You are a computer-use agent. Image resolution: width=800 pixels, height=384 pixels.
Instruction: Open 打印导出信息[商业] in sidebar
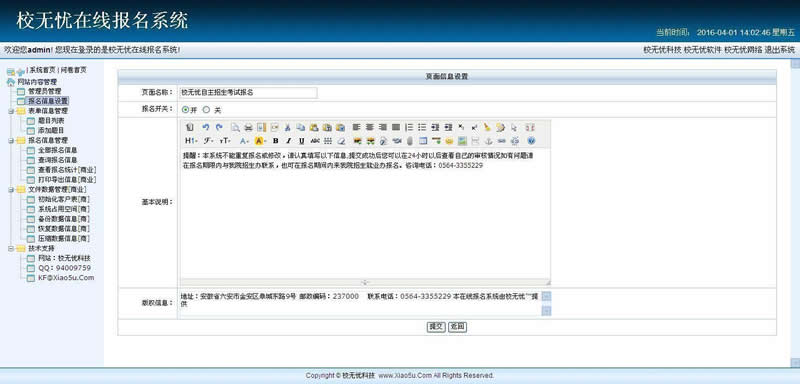67,180
